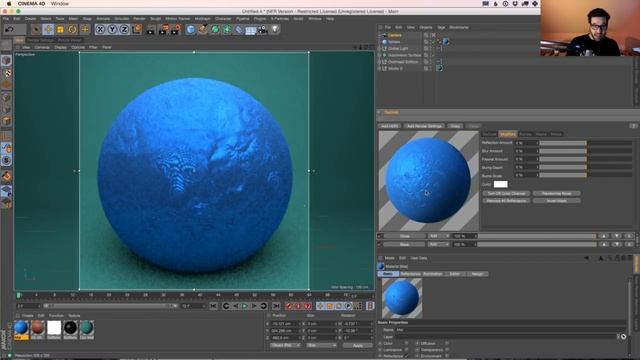Go to start of animation

[213, 306]
